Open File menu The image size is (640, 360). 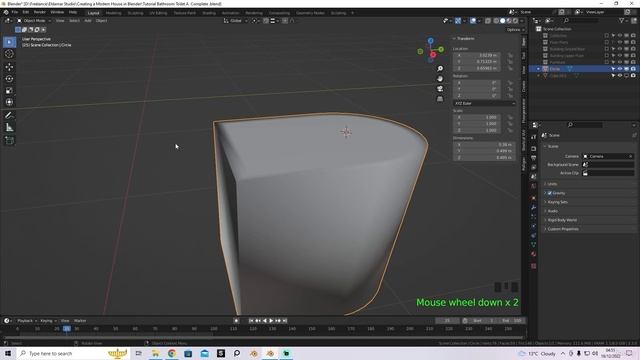[15, 12]
